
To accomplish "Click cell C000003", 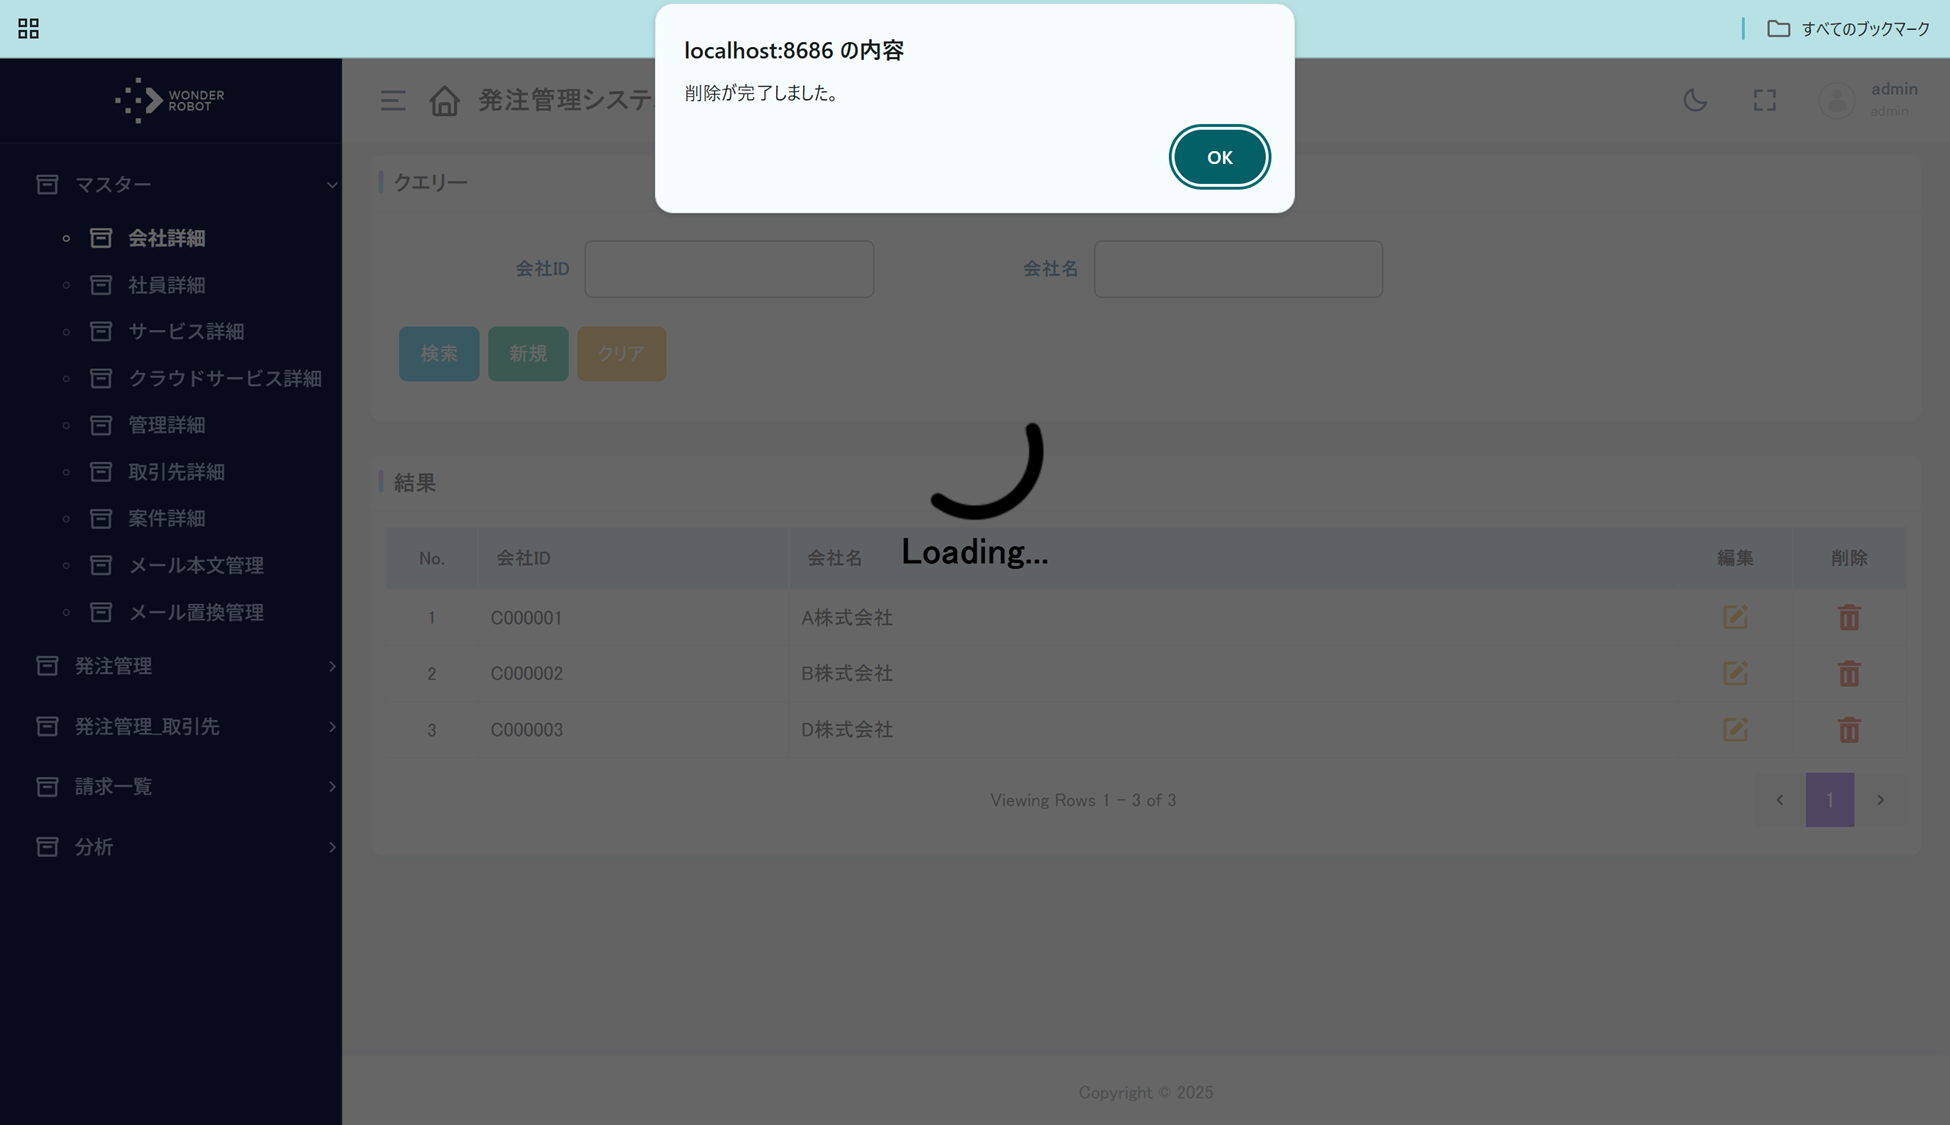I will click(x=526, y=730).
